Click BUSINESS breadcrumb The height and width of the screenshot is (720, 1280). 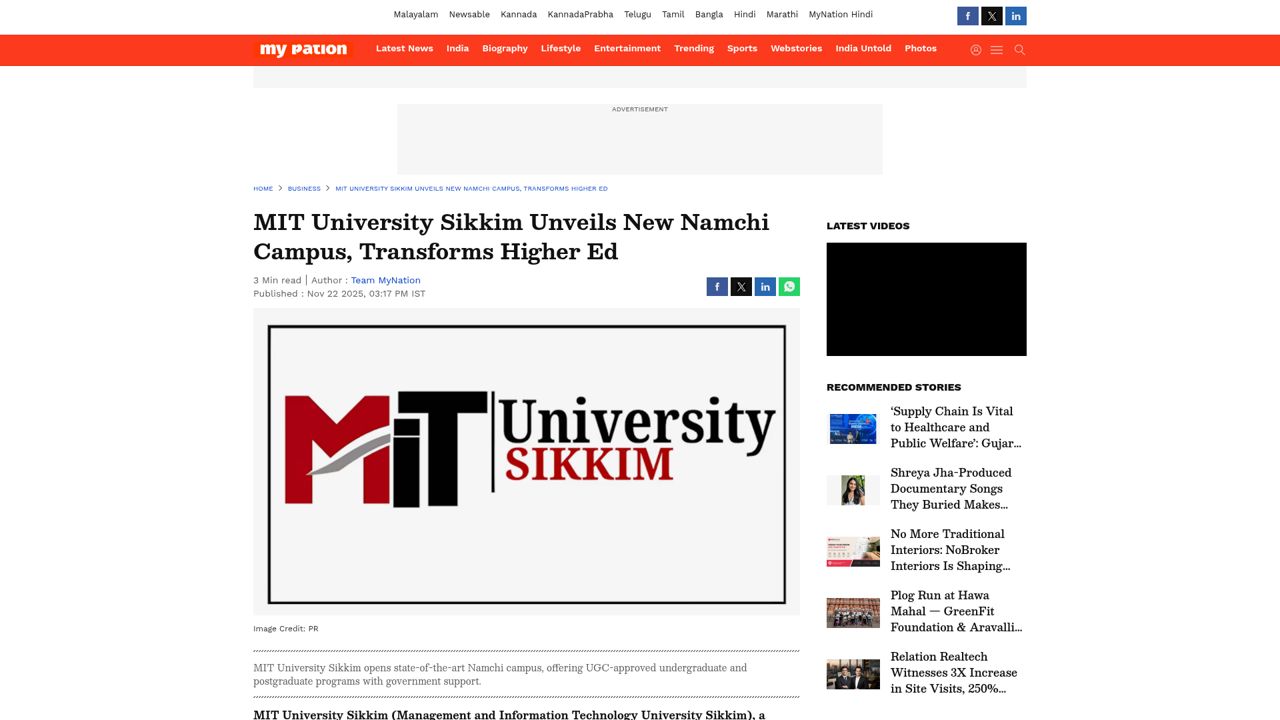tap(304, 189)
